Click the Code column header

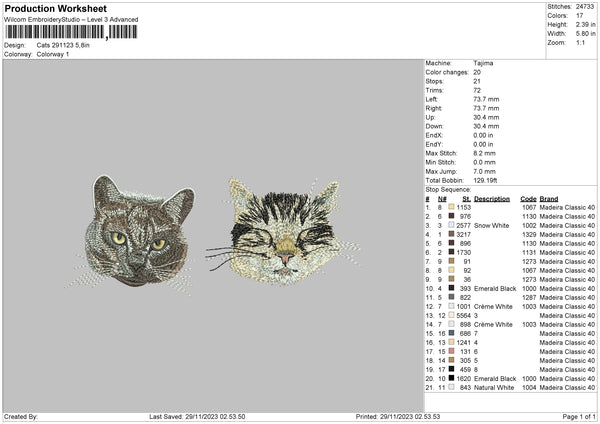tap(528, 198)
